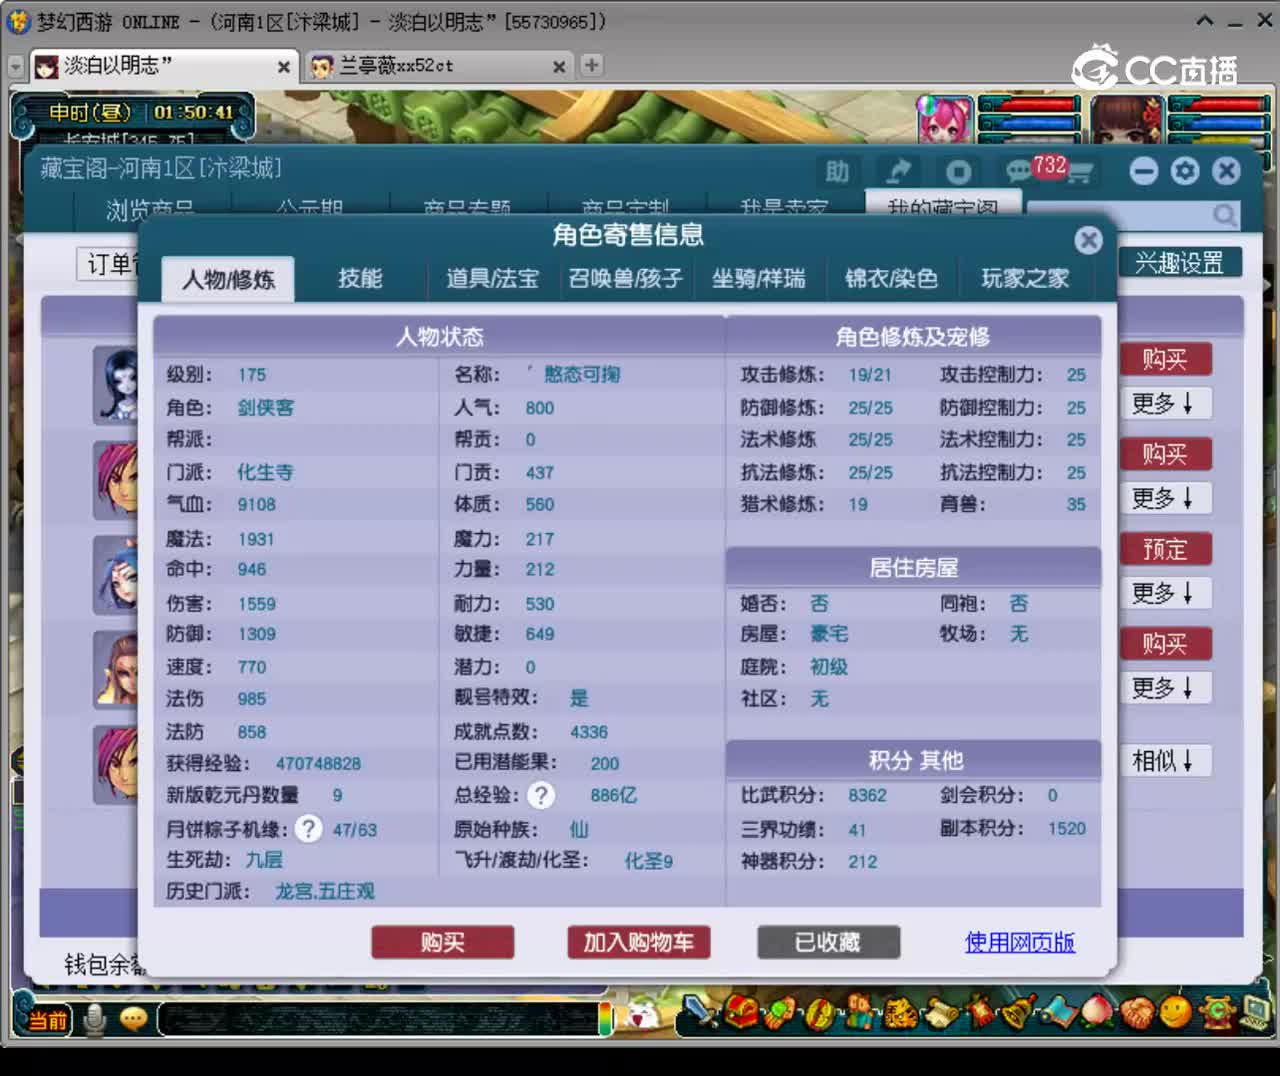Expand the first 更多 dropdown in the listing

pyautogui.click(x=1164, y=403)
